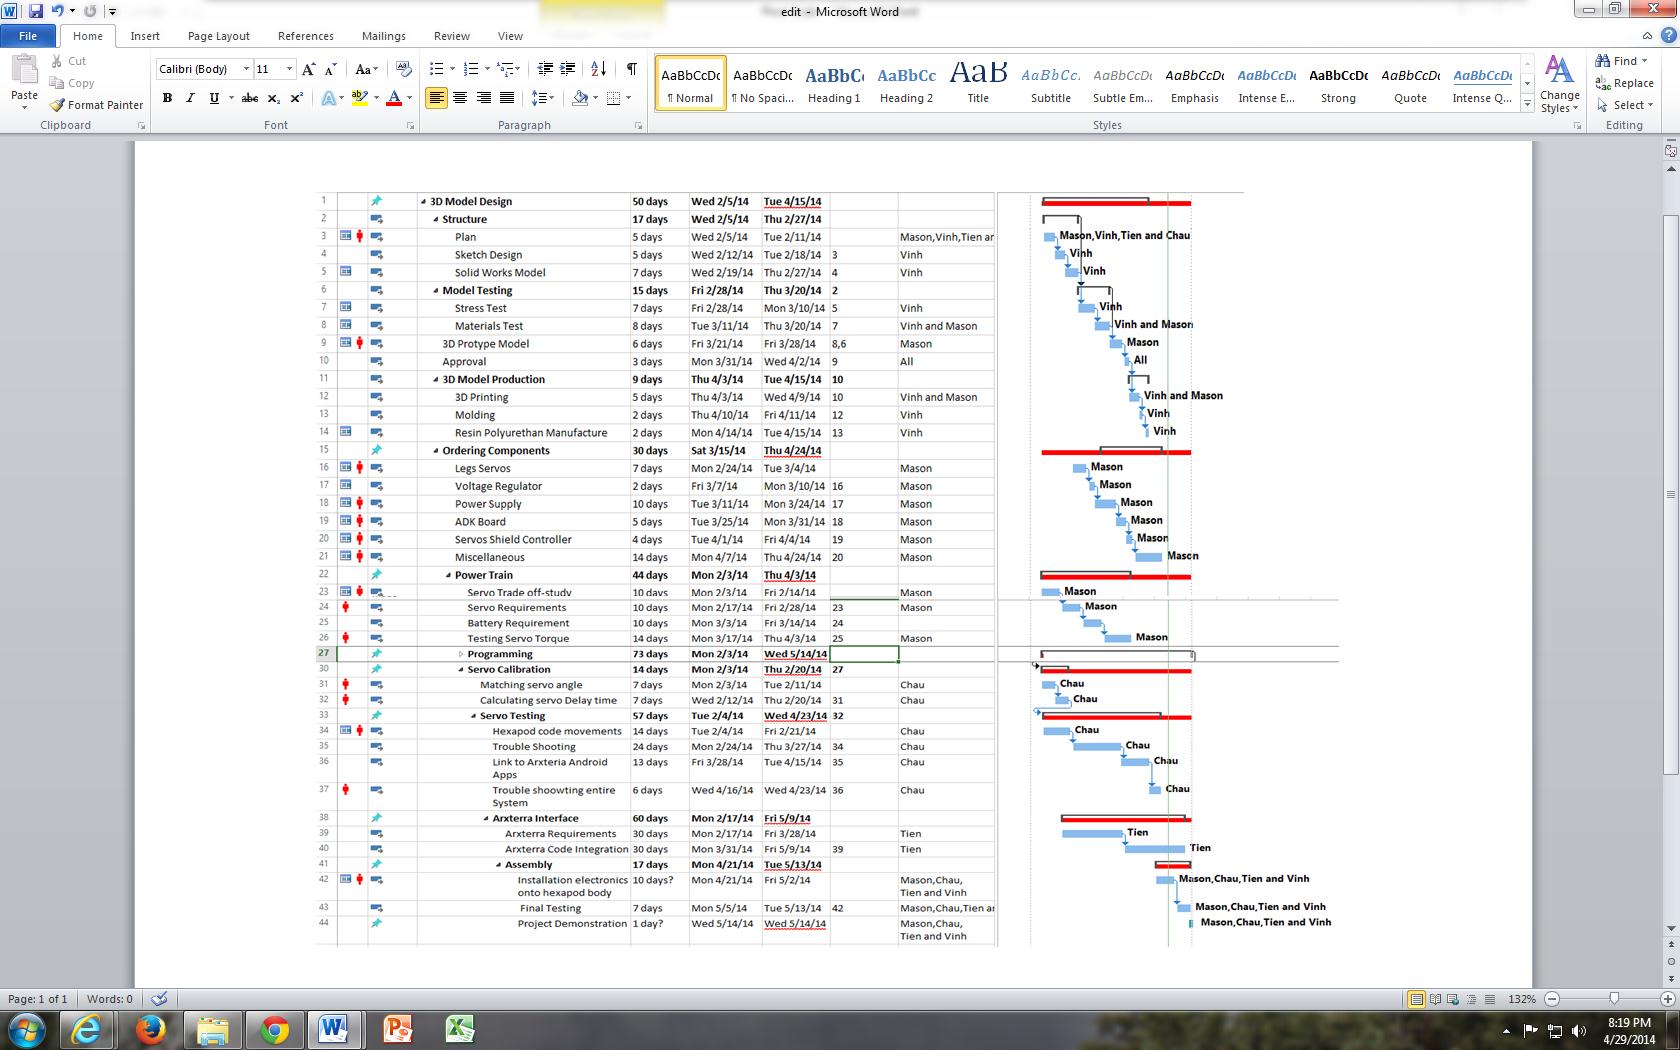This screenshot has width=1680, height=1050.
Task: Open the font size dropdown
Action: click(290, 69)
